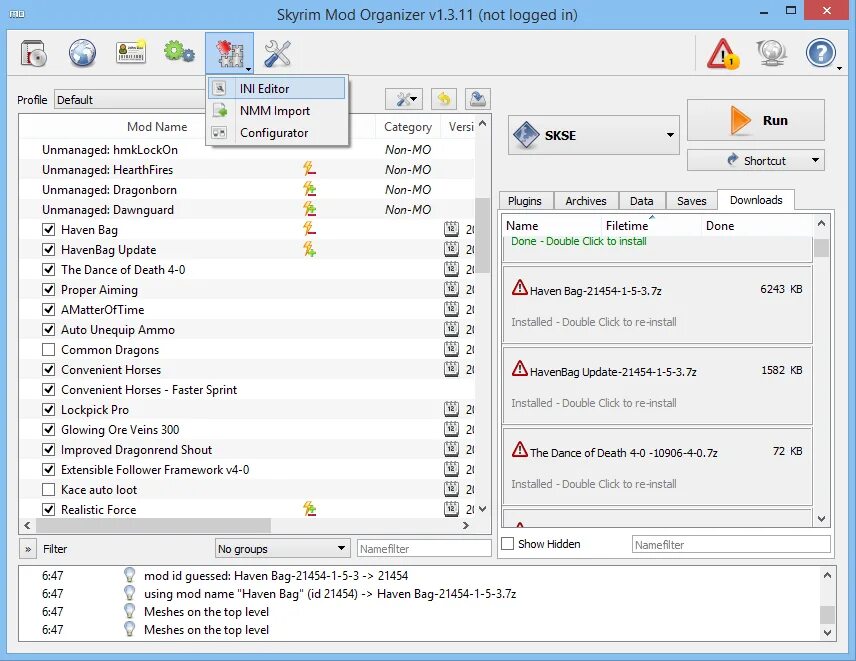Focus the downloads Namefilter field
This screenshot has width=856, height=661.
pos(731,544)
